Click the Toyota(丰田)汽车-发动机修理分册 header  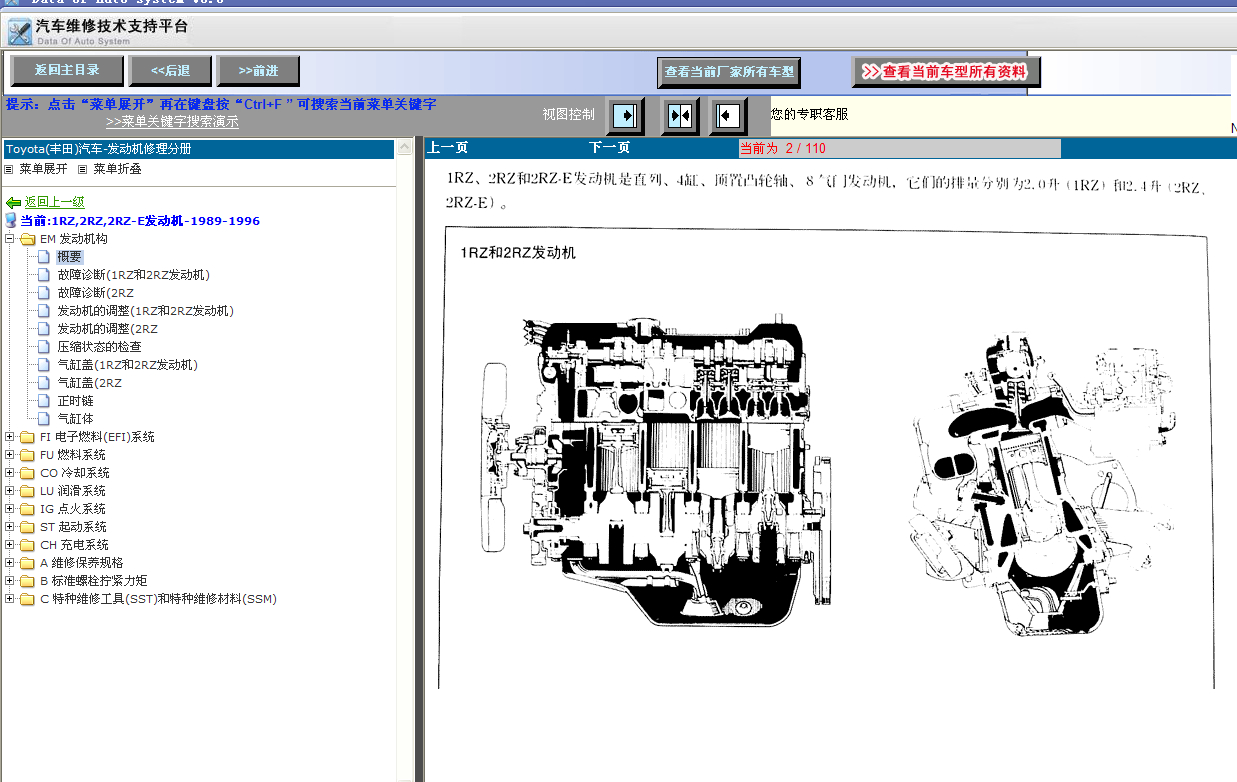tap(198, 149)
